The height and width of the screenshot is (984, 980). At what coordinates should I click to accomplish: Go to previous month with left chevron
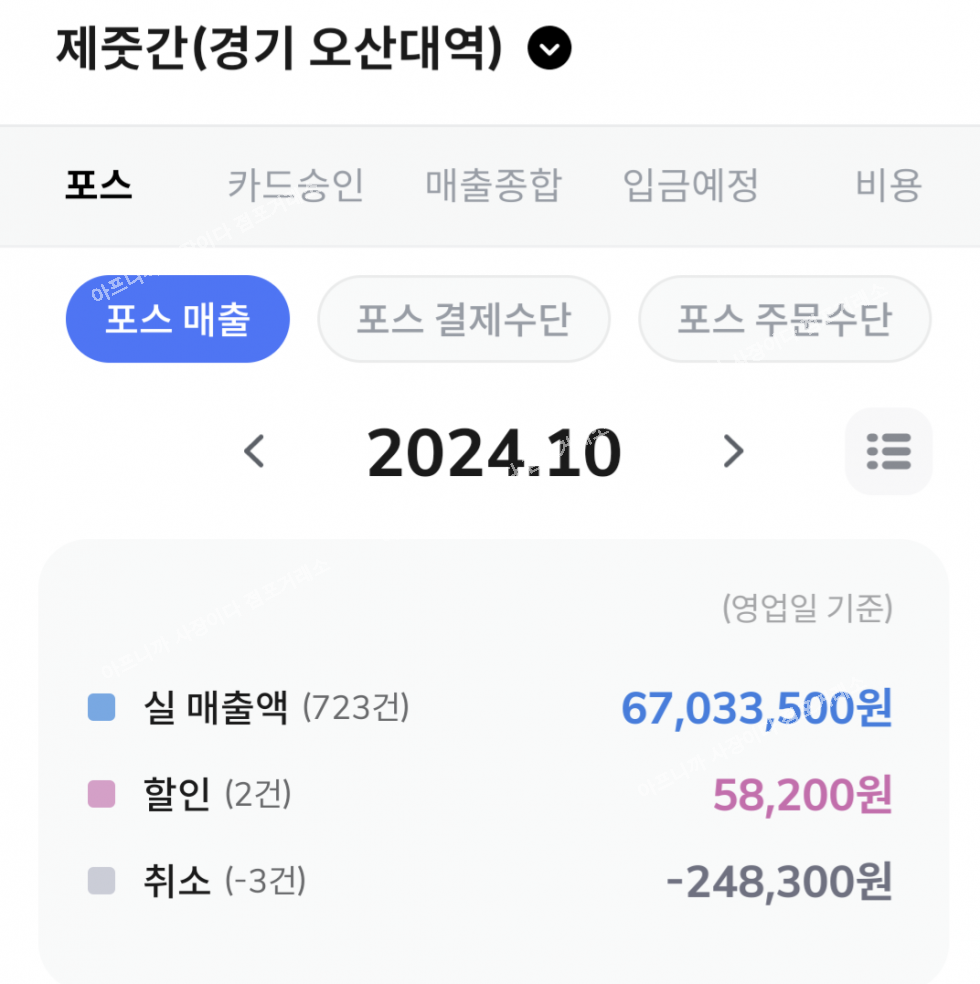255,452
